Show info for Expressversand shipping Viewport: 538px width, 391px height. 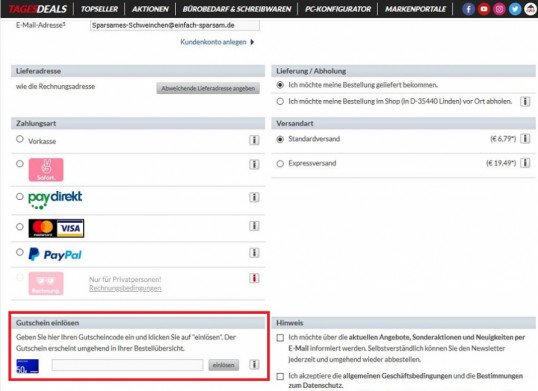(525, 163)
